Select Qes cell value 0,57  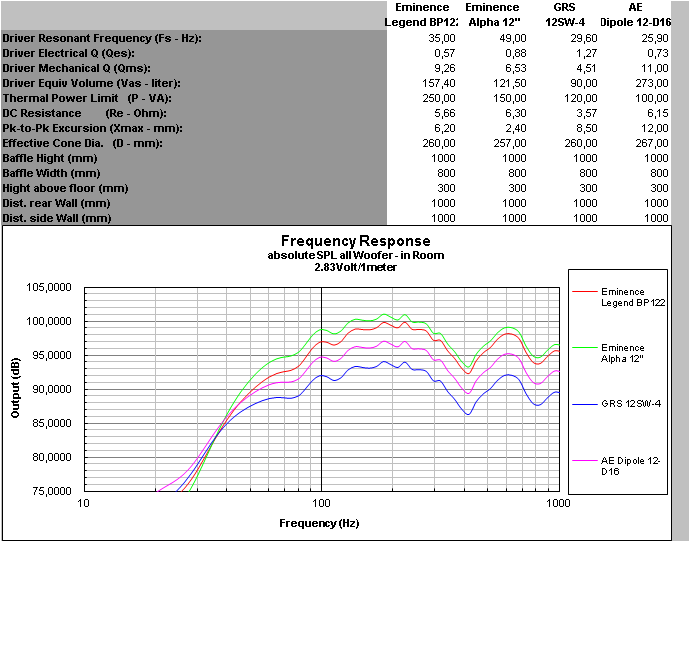click(444, 53)
